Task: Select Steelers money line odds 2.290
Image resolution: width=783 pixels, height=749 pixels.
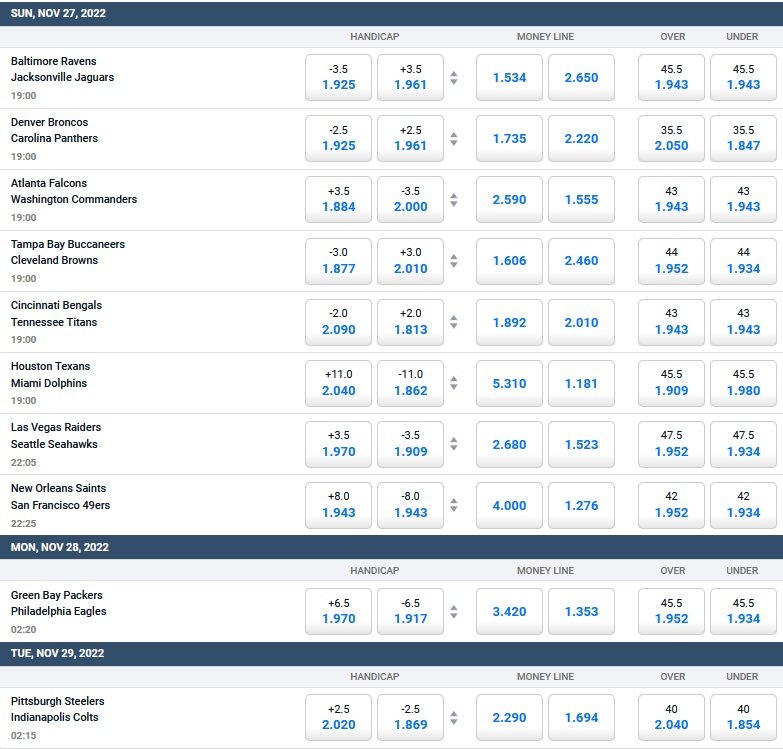Action: 509,718
